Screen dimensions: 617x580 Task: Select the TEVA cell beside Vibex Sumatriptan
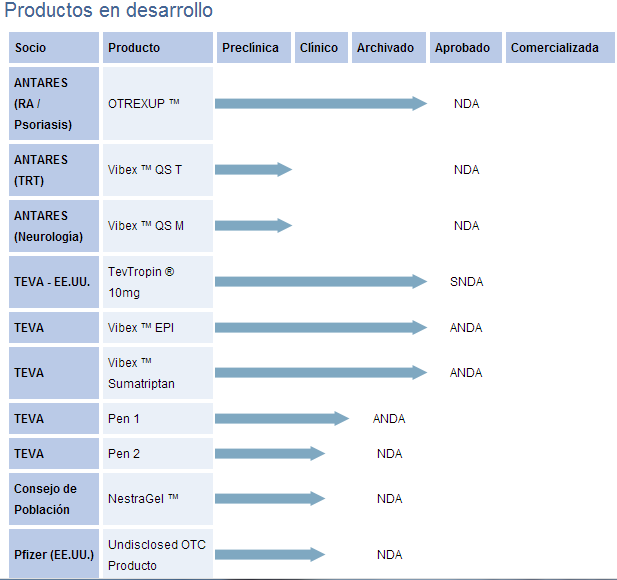[54, 373]
